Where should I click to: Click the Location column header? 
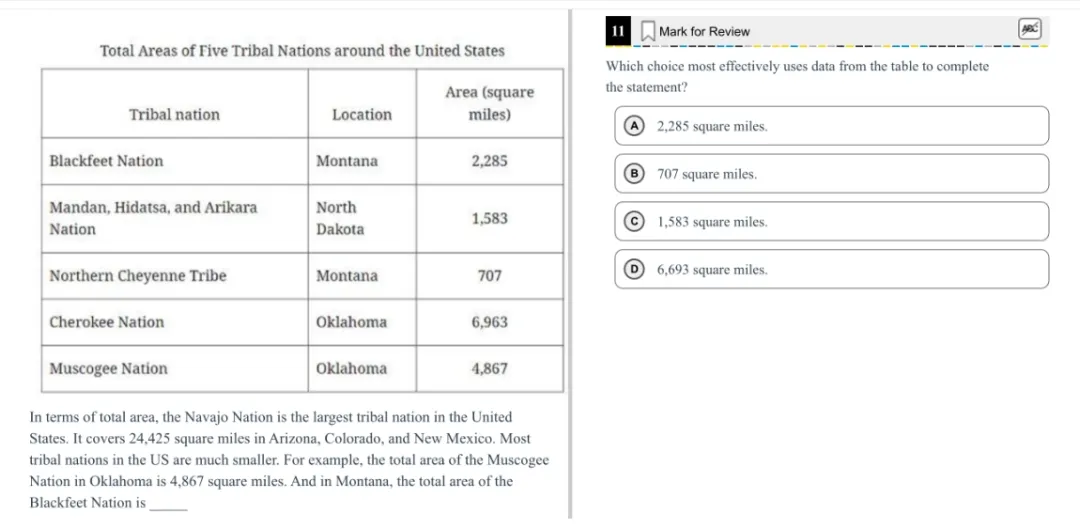362,115
